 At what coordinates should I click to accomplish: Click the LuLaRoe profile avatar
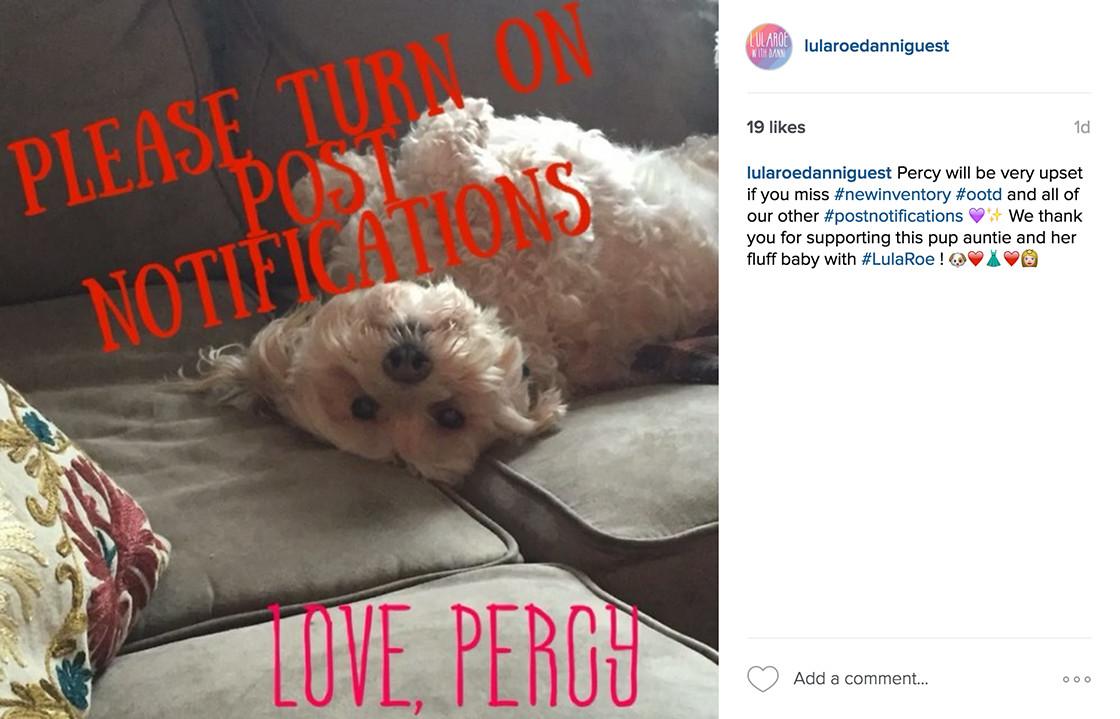769,46
